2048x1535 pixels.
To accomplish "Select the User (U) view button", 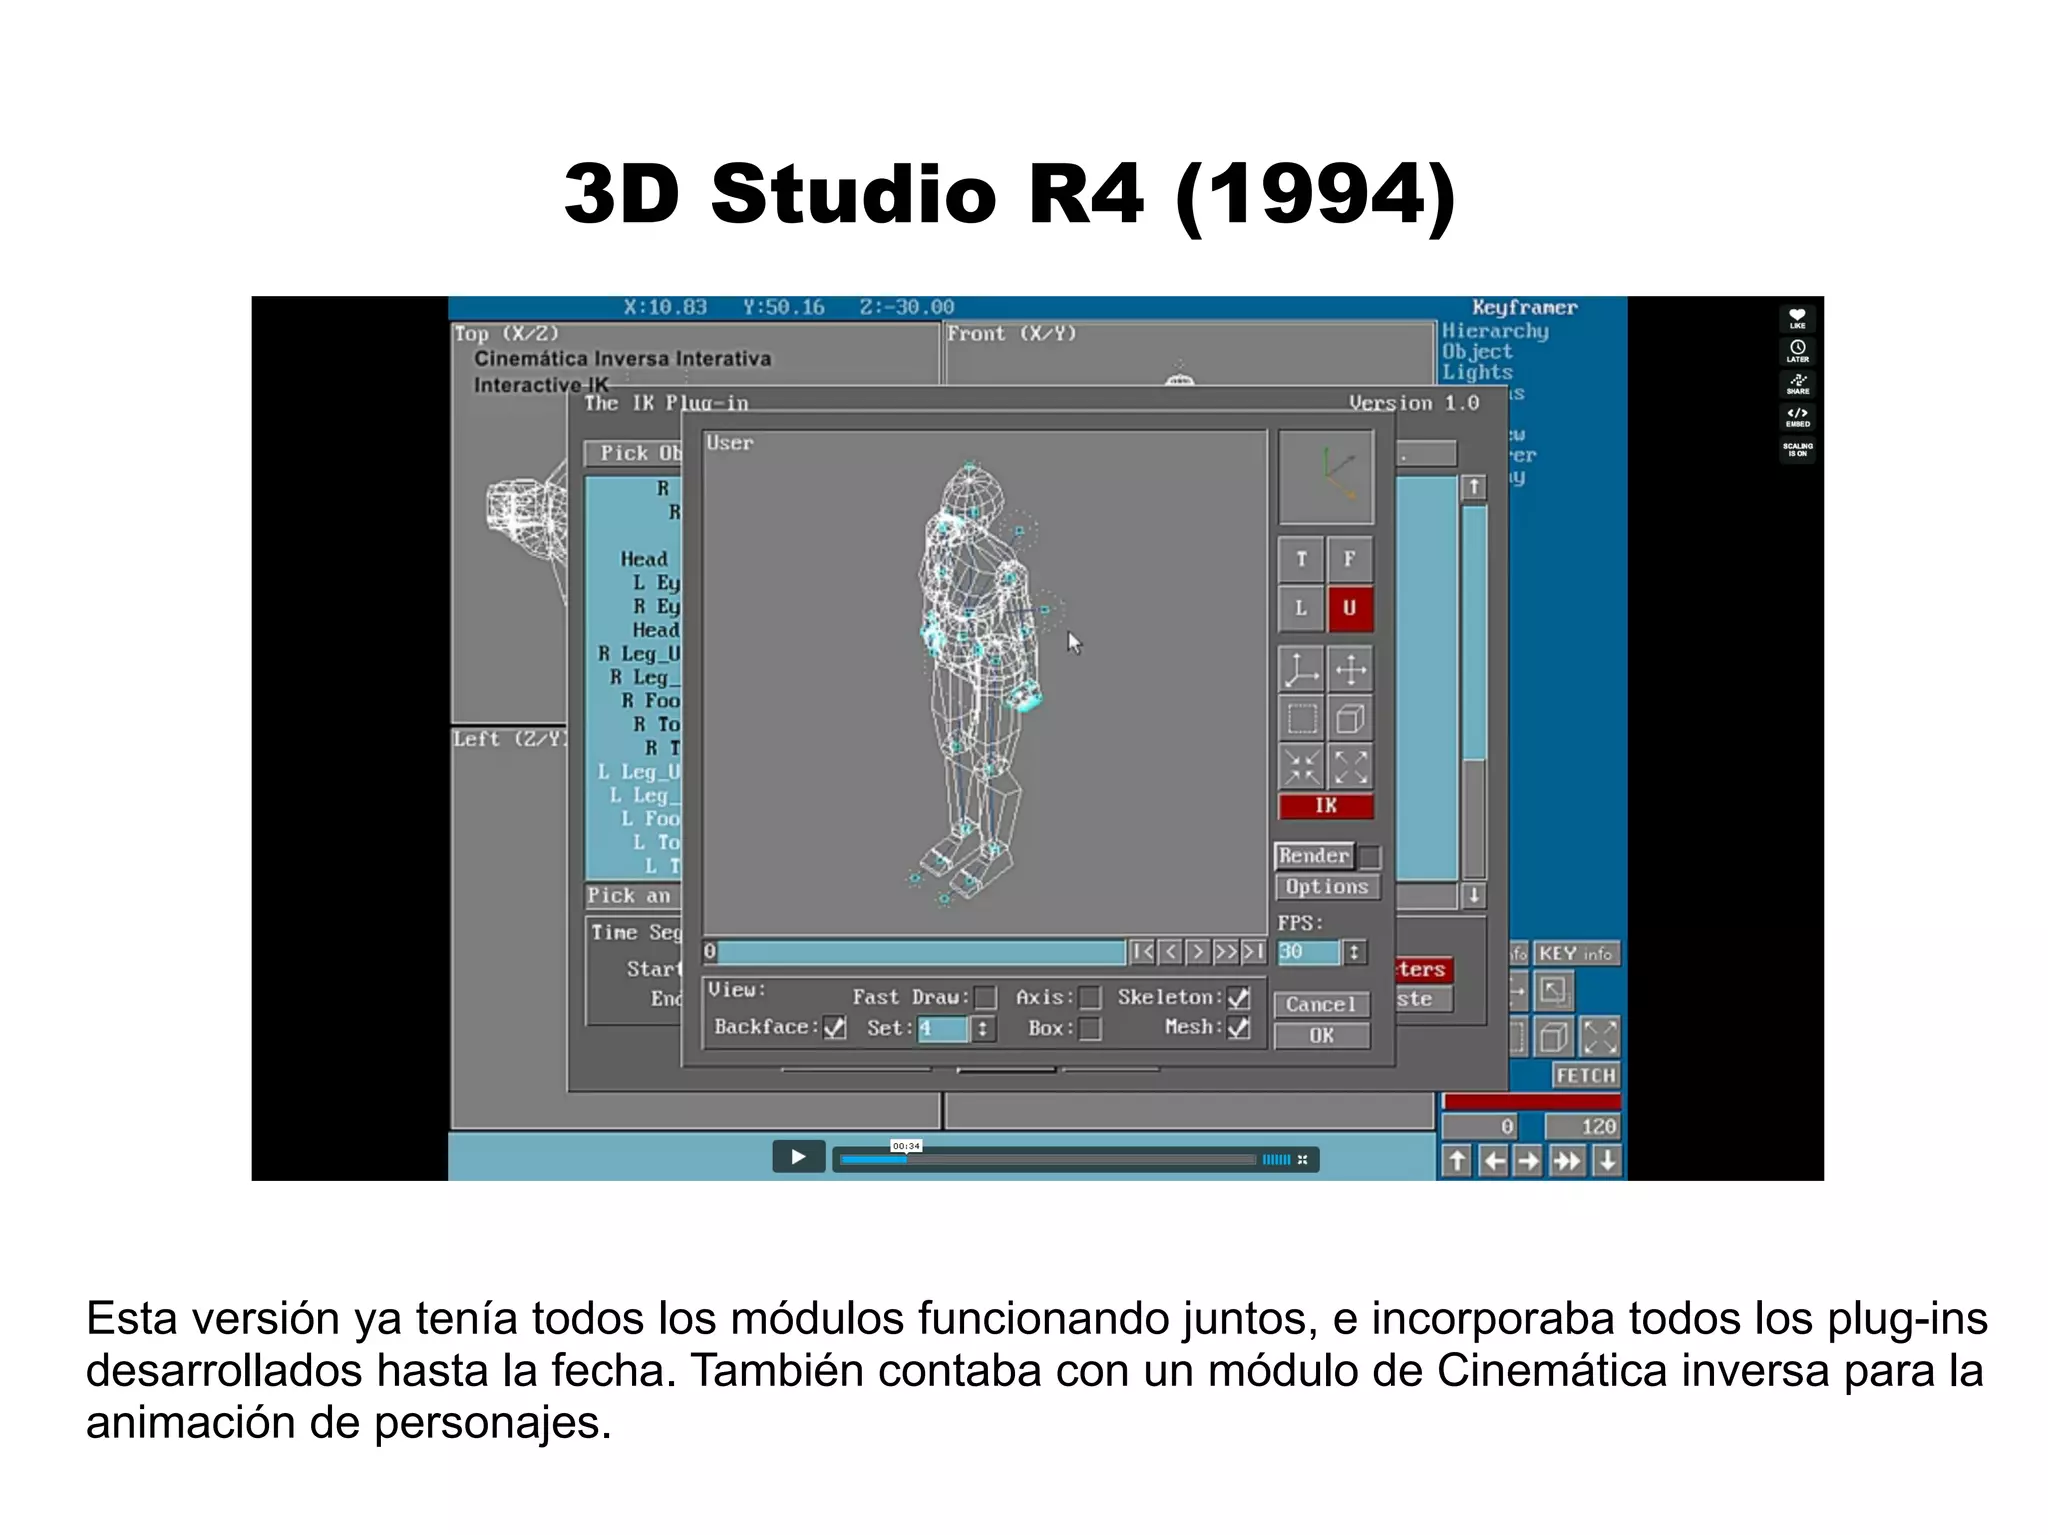I will point(1350,608).
